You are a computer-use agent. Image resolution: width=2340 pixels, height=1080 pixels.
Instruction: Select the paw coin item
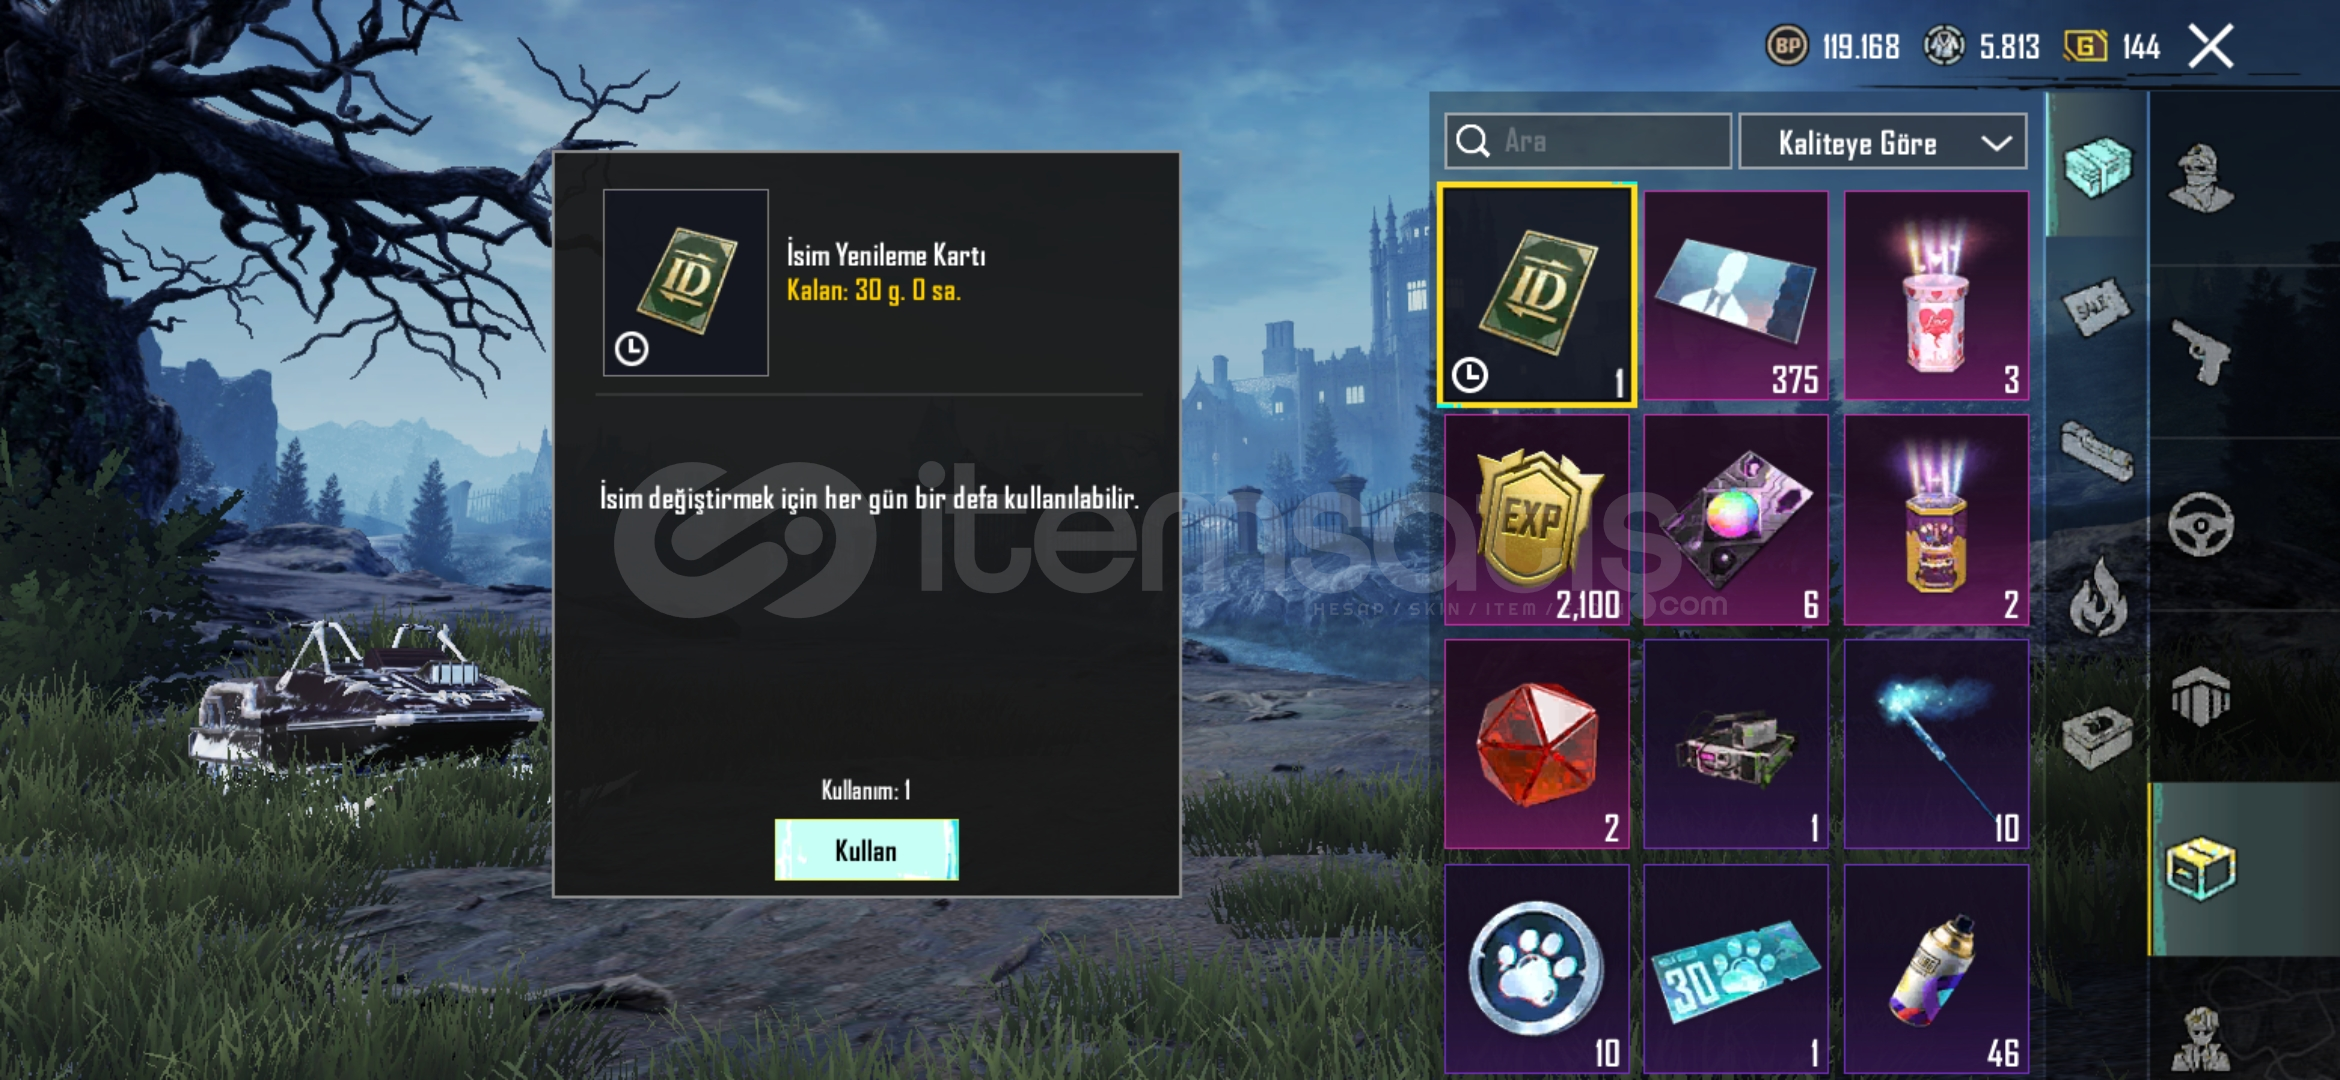pos(1537,968)
